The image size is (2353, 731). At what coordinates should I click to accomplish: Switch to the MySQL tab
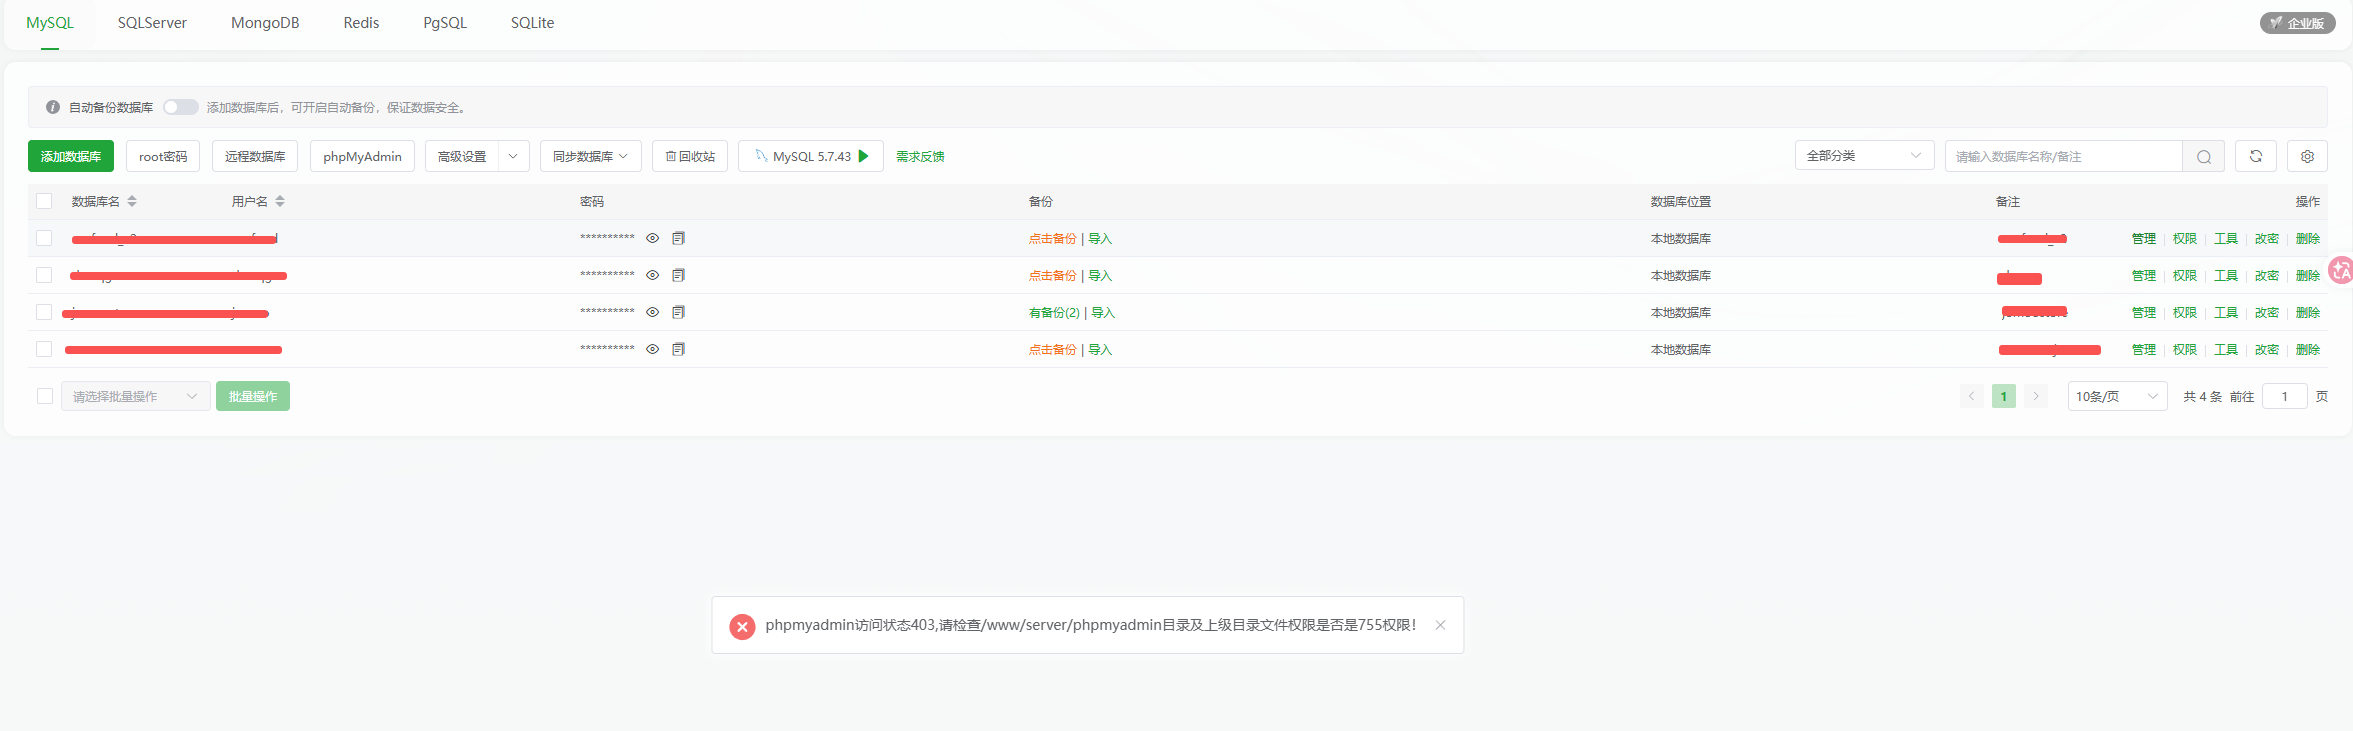click(x=50, y=23)
